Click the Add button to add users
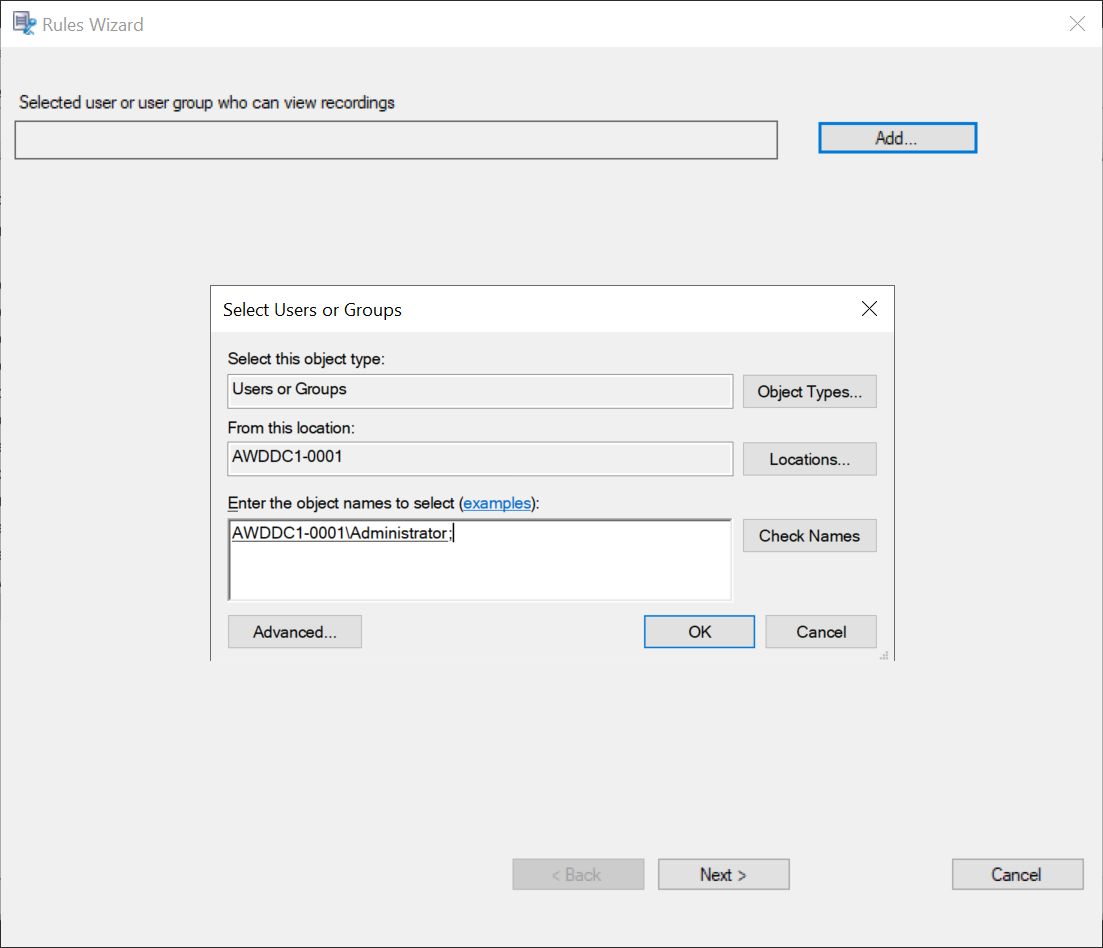The height and width of the screenshot is (948, 1103). (x=896, y=138)
